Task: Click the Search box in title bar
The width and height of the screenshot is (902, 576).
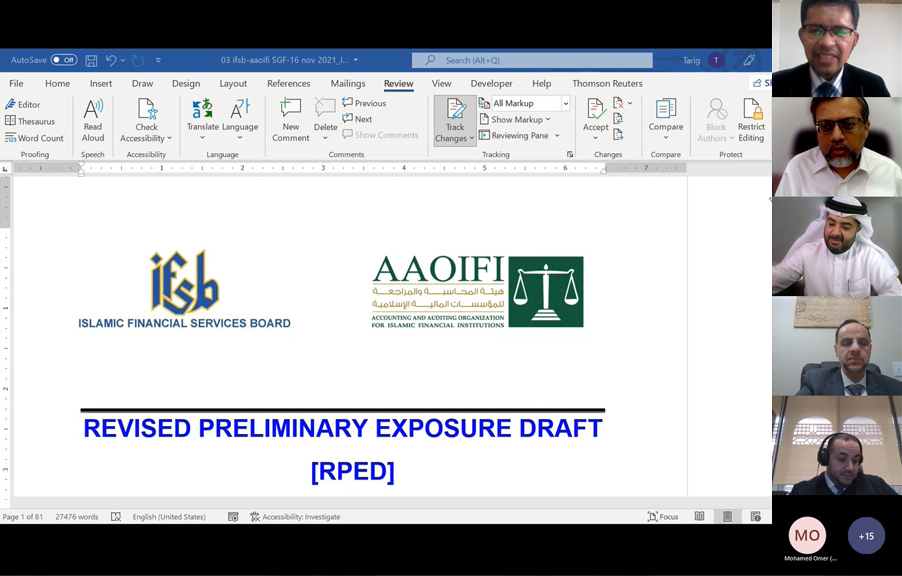Action: [x=532, y=60]
